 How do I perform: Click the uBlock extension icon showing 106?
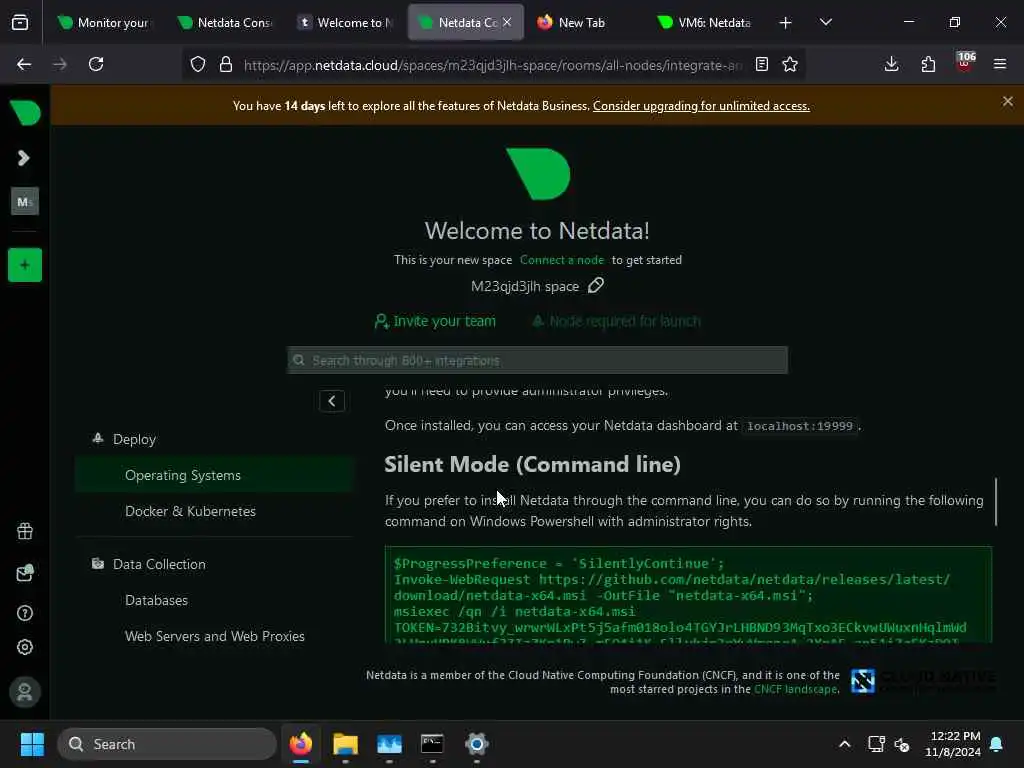pyautogui.click(x=965, y=62)
